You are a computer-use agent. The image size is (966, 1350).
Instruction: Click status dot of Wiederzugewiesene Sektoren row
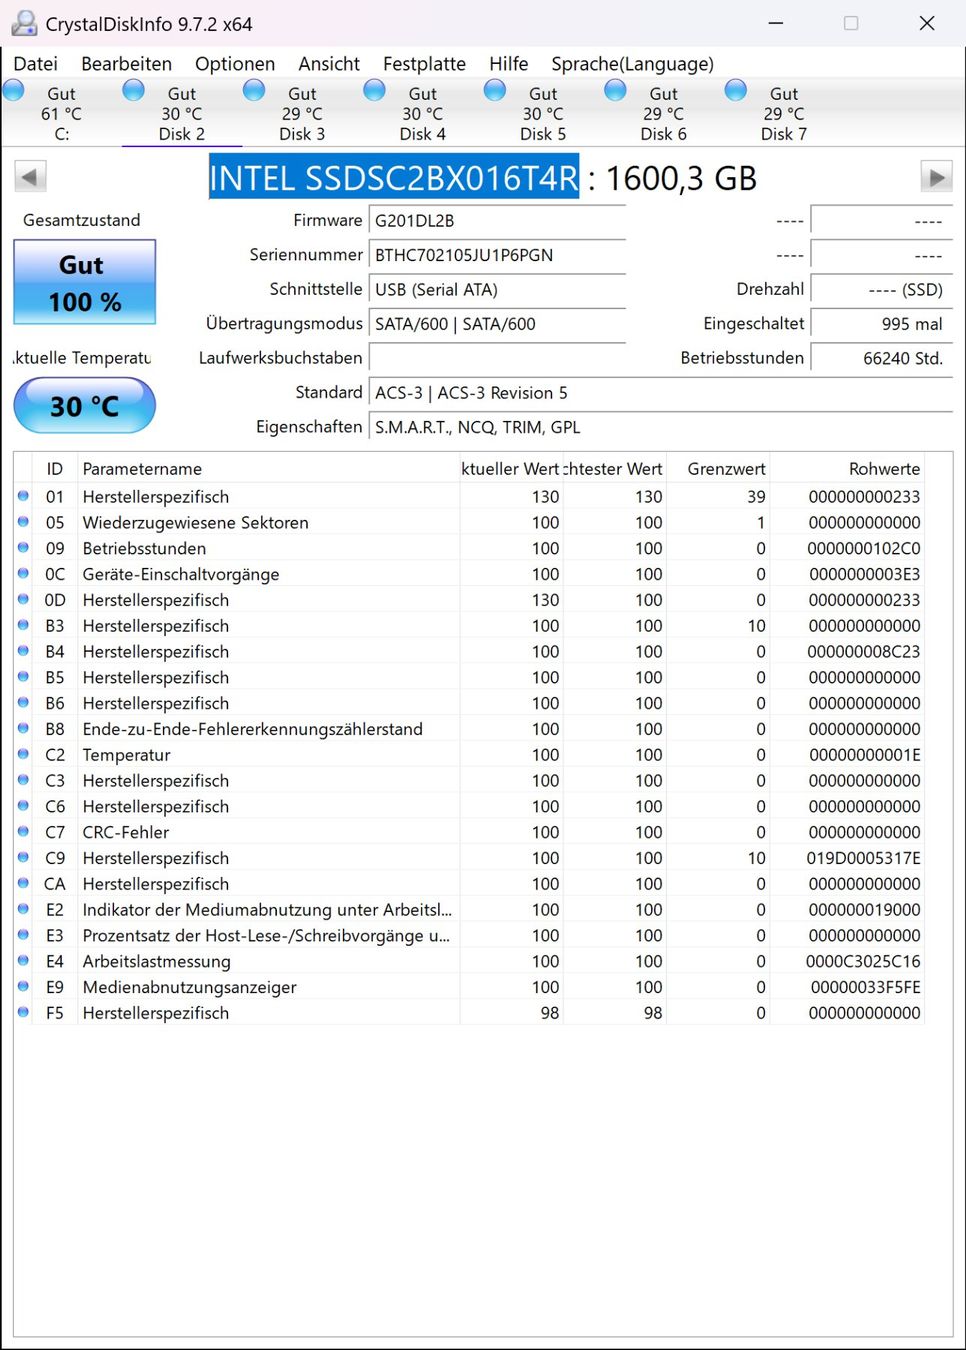tap(23, 521)
